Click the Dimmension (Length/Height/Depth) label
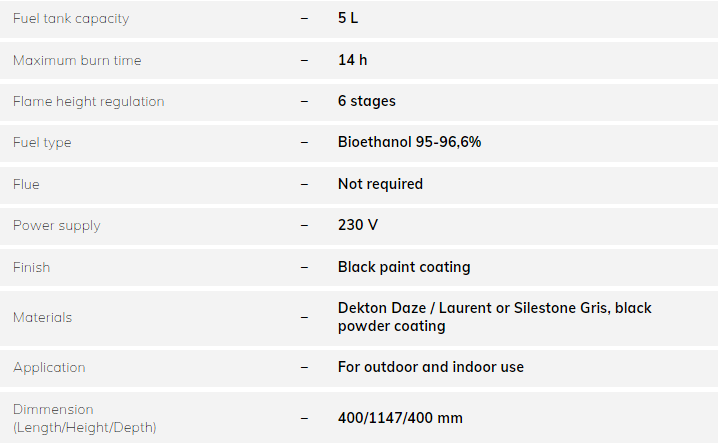 coord(84,418)
